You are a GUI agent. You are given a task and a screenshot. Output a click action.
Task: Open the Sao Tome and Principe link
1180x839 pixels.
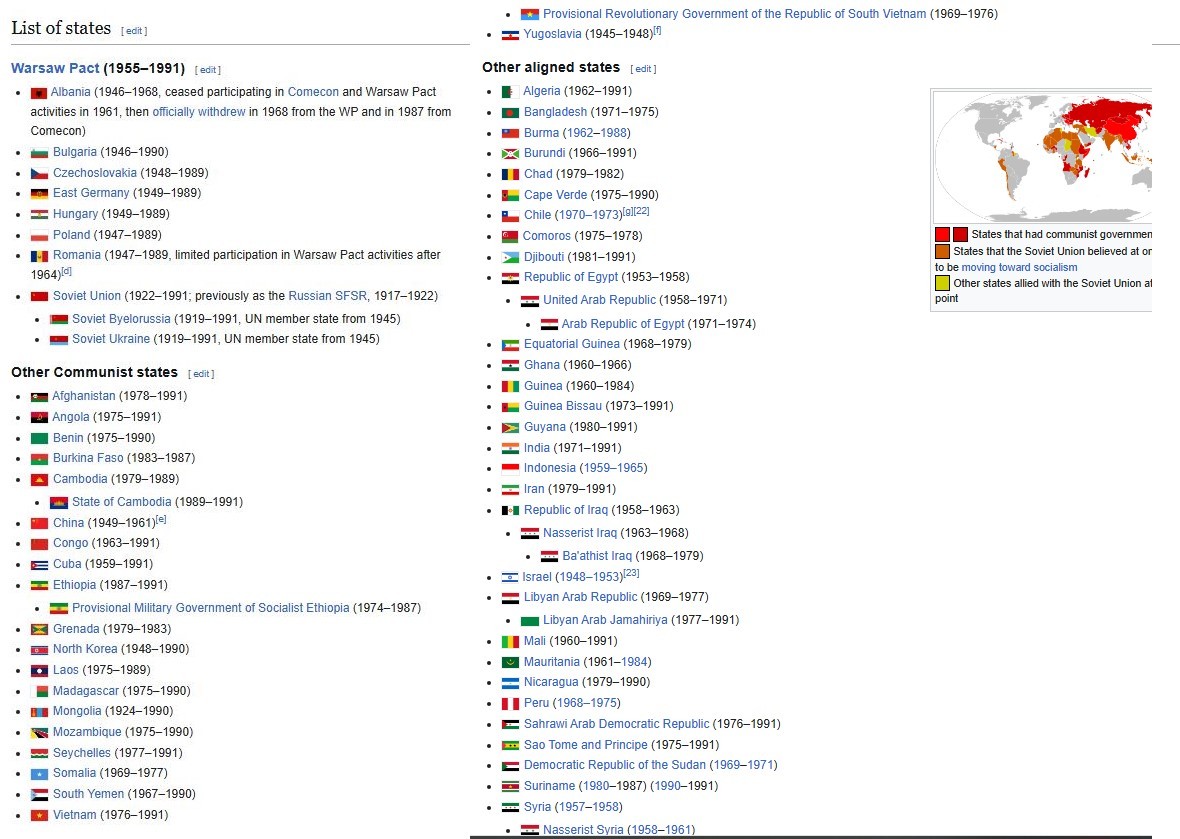click(x=585, y=745)
